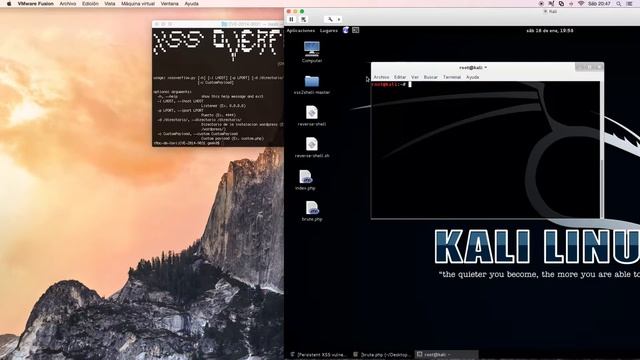Open the Apple menu
The height and width of the screenshot is (360, 640).
[9, 4]
